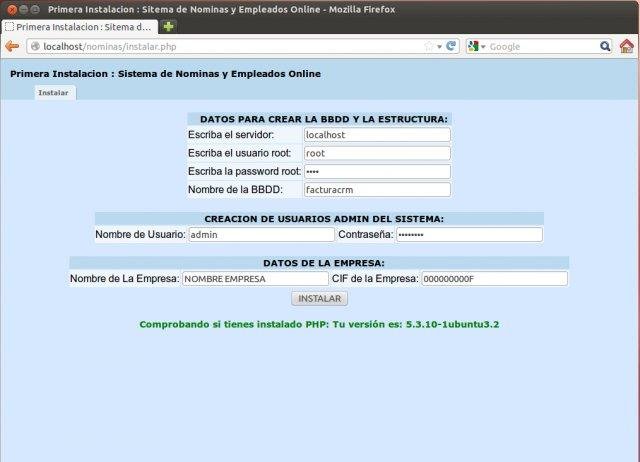The height and width of the screenshot is (462, 640).
Task: Click the INSTALAR button
Action: [x=320, y=299]
